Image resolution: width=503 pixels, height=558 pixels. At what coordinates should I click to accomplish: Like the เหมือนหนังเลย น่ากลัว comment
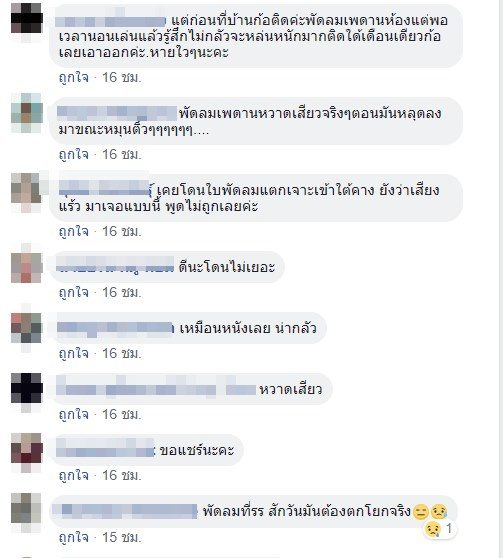click(74, 353)
